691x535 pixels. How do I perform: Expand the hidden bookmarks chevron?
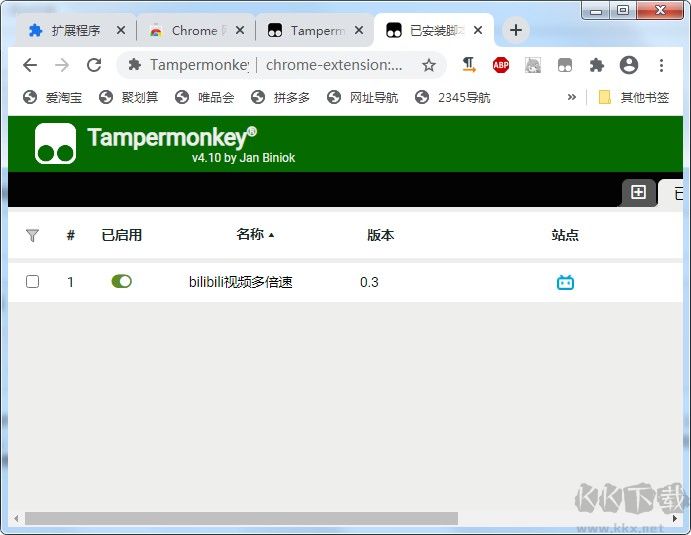click(x=572, y=97)
